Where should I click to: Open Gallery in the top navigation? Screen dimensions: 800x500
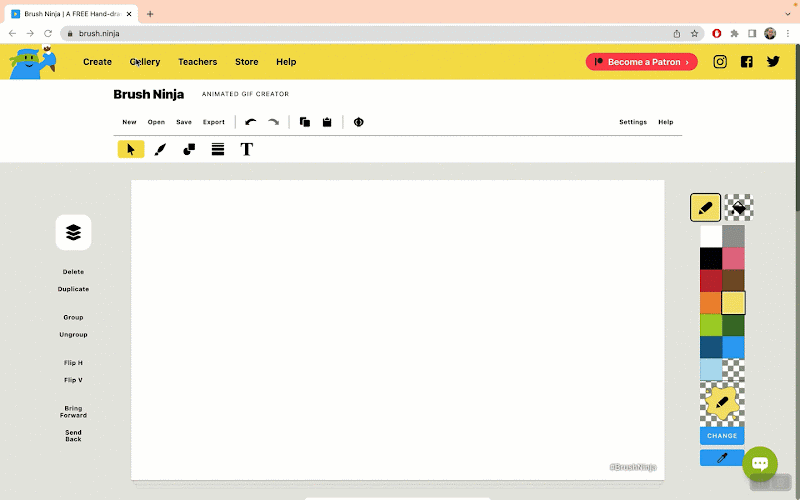[x=145, y=62]
